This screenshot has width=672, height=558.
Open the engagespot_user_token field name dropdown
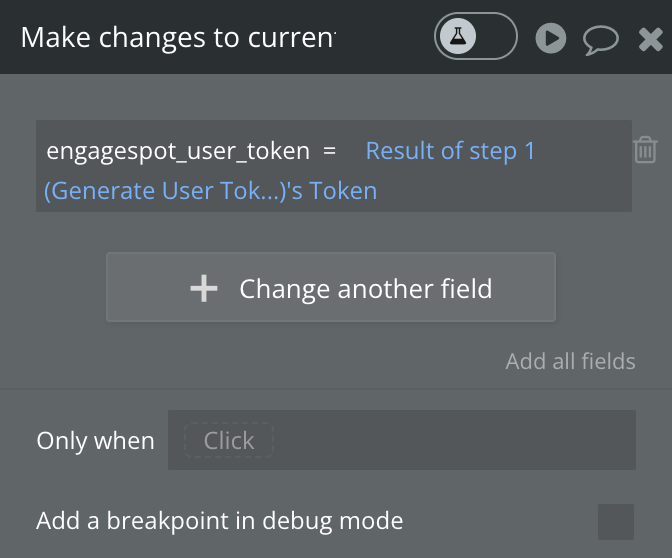point(178,151)
